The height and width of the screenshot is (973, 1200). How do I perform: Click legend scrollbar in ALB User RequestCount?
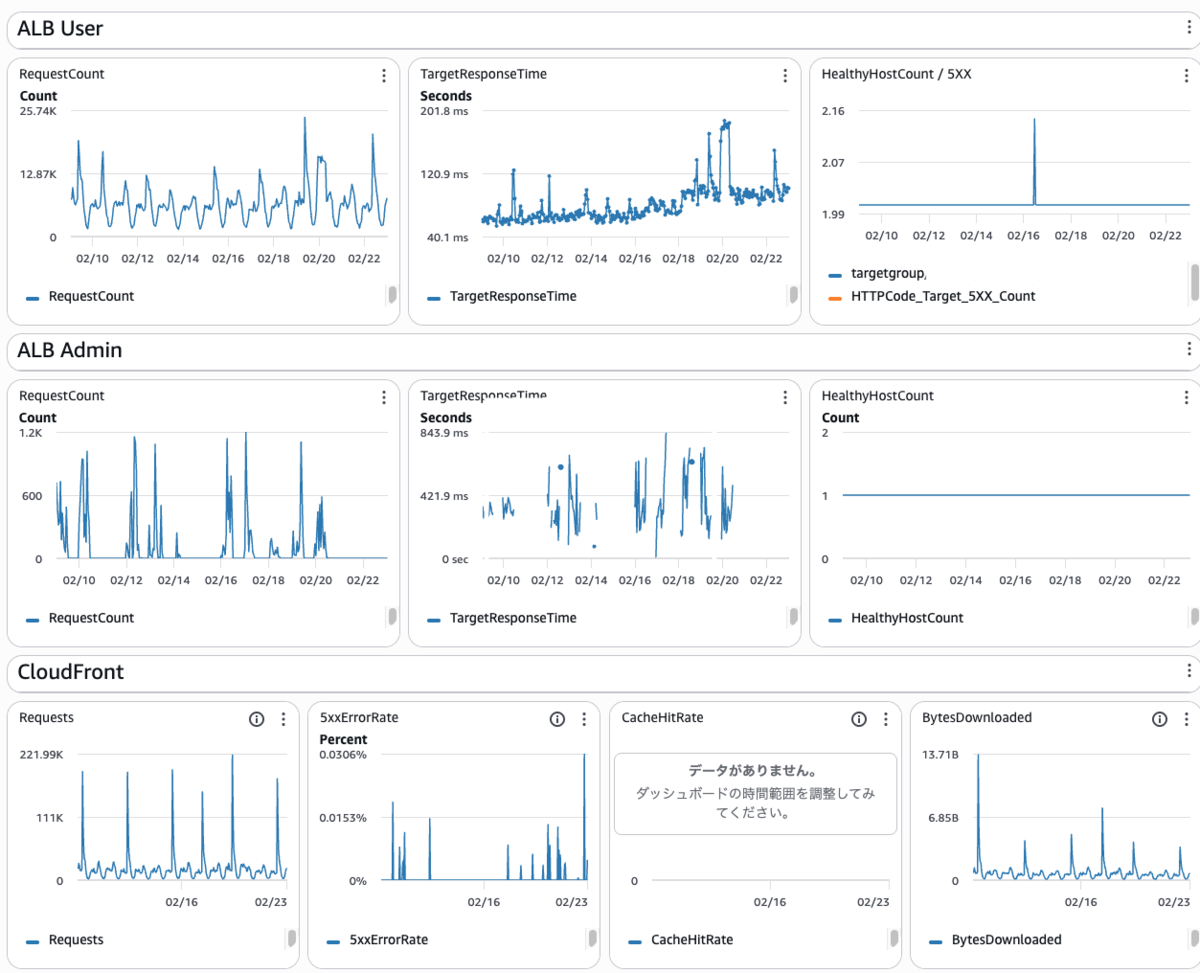392,294
